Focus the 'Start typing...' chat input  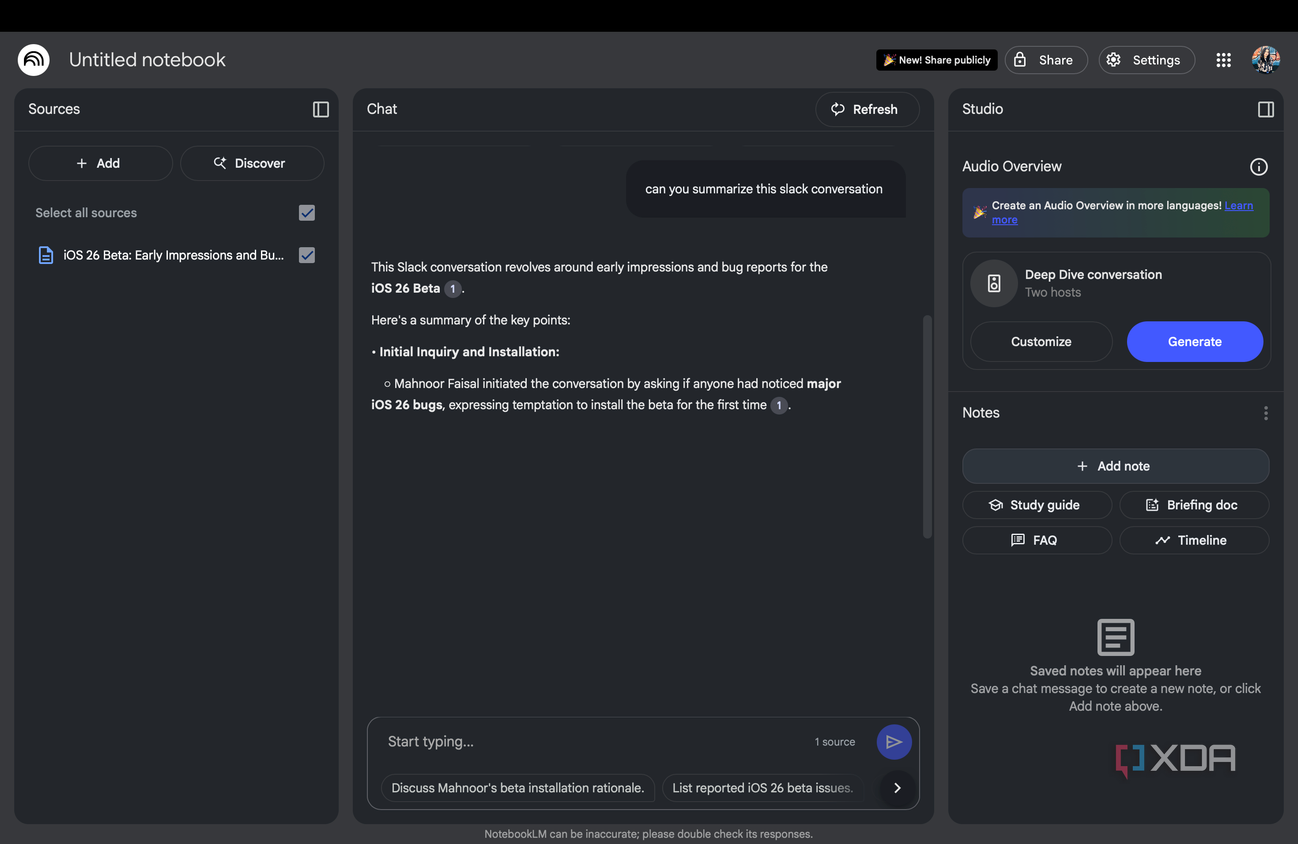595,742
